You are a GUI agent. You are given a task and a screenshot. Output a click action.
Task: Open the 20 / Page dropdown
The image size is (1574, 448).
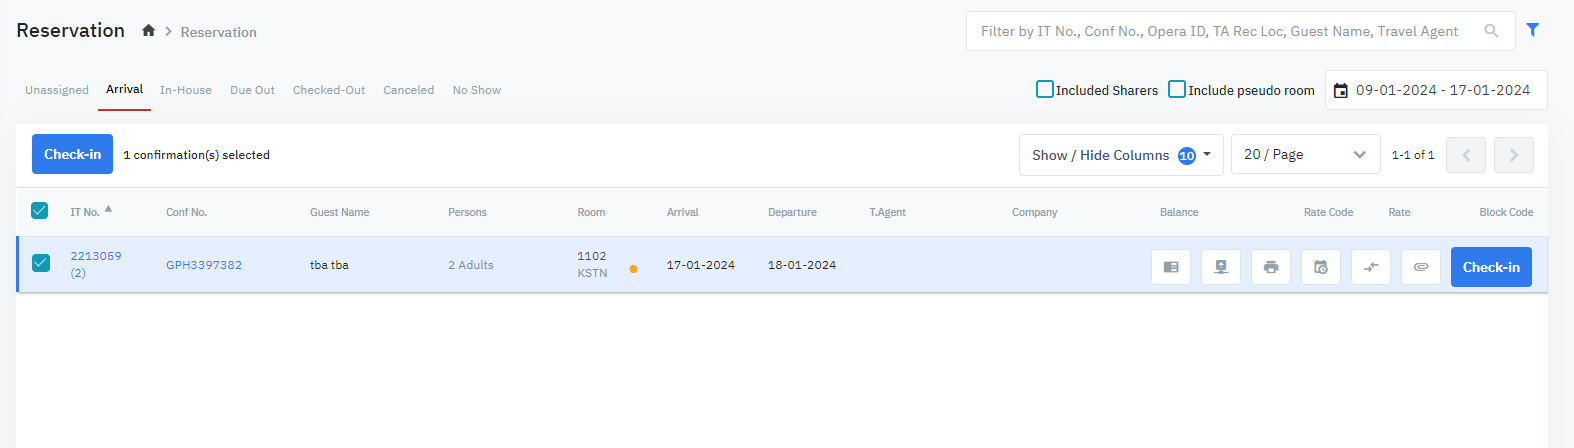point(1305,155)
